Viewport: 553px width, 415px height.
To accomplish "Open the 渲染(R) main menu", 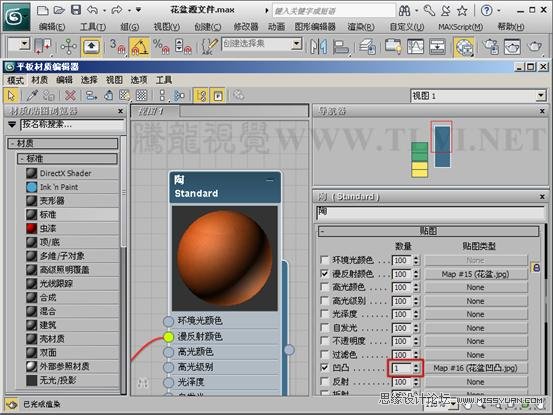I will pos(361,27).
